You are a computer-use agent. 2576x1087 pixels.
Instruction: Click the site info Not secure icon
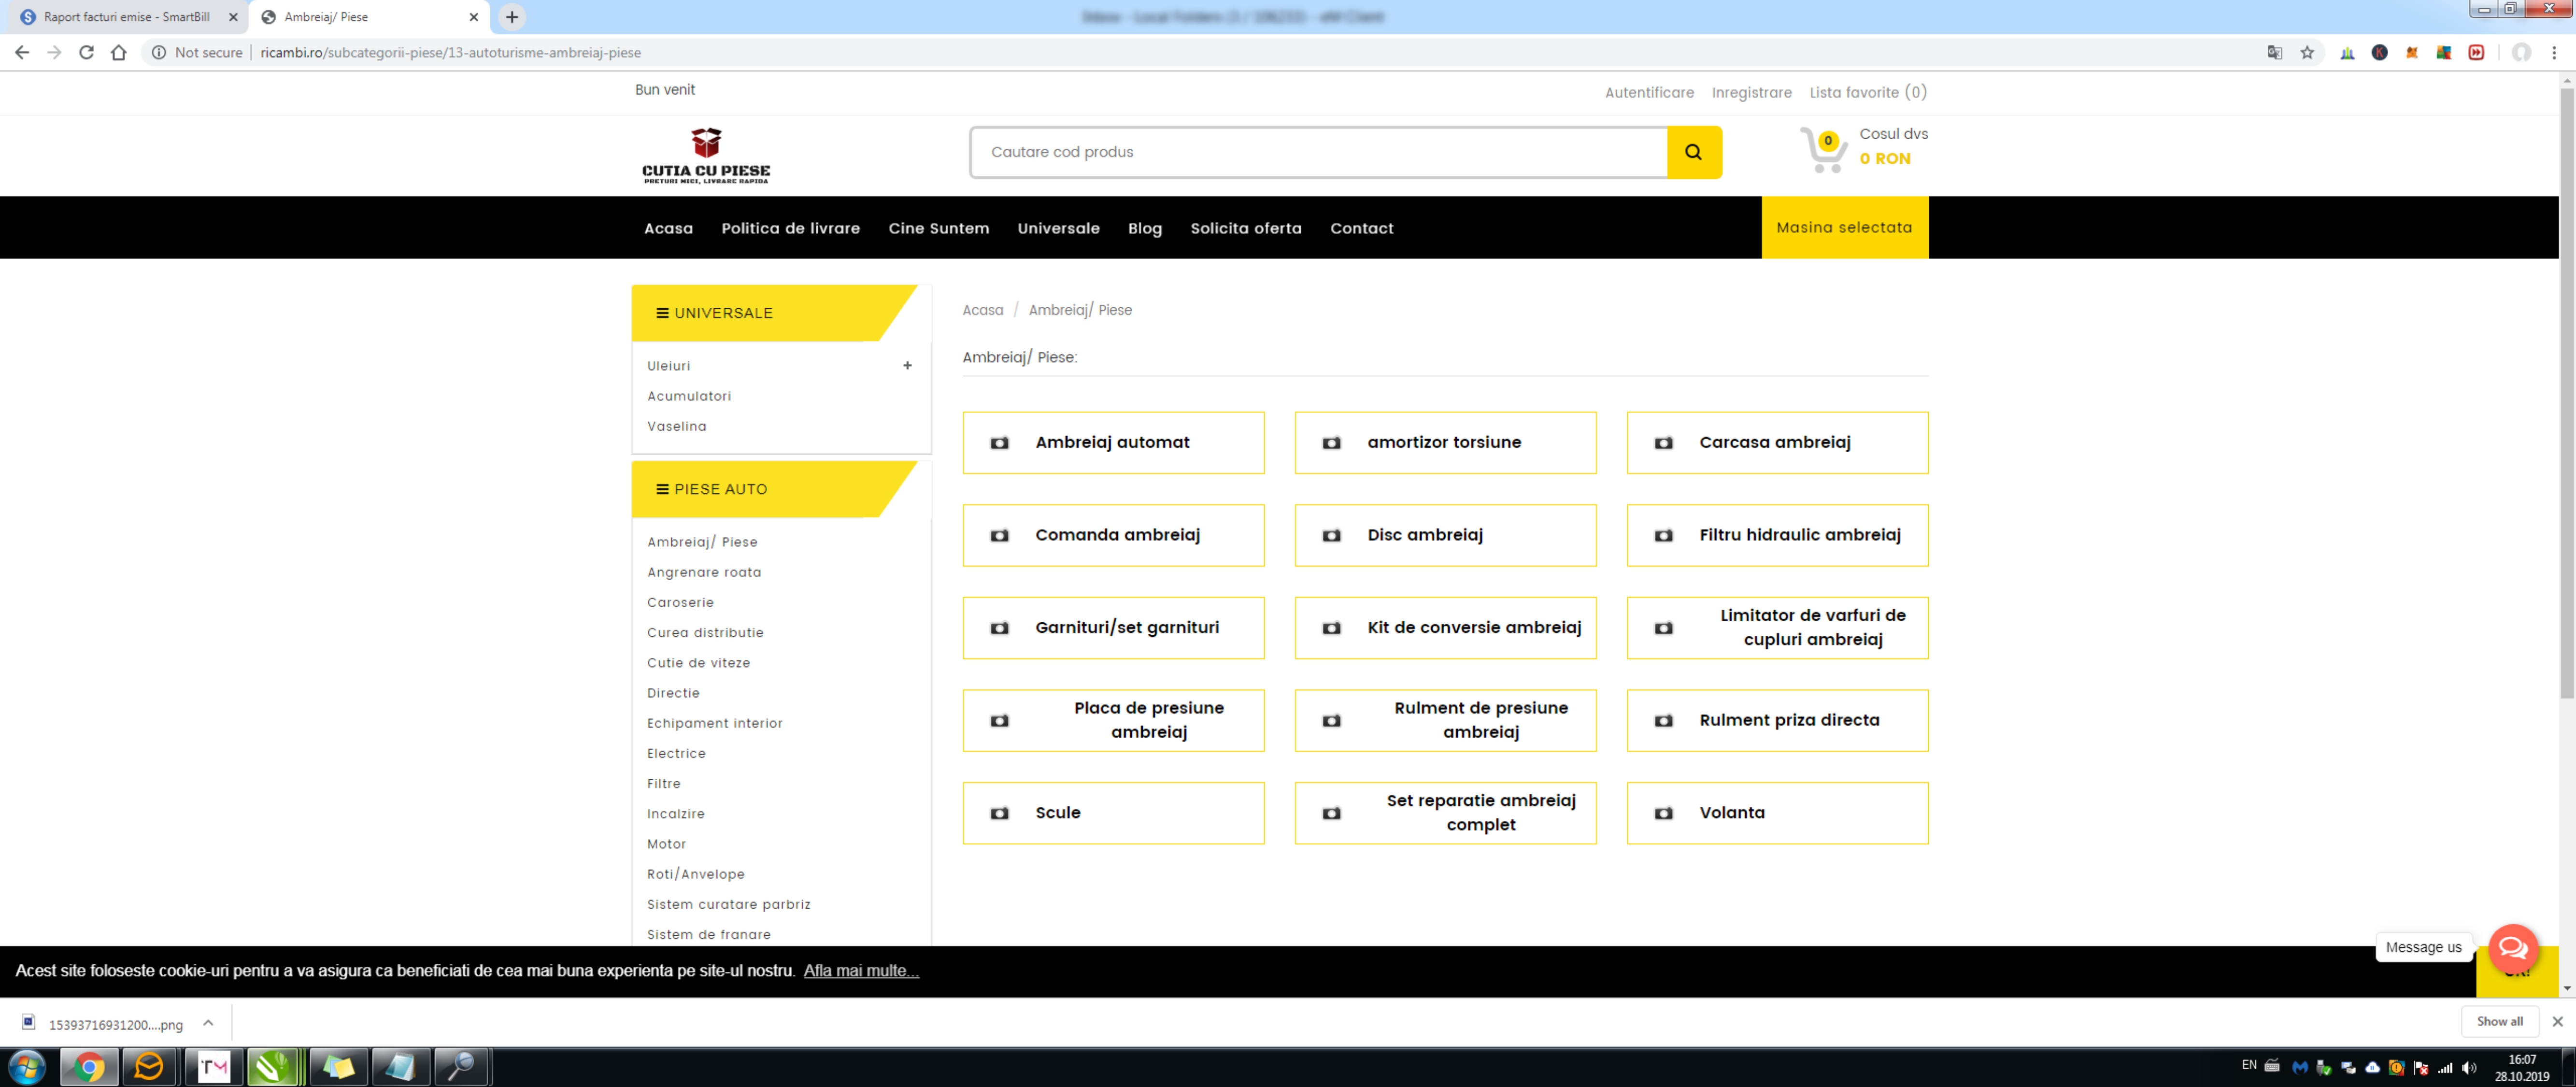[159, 52]
